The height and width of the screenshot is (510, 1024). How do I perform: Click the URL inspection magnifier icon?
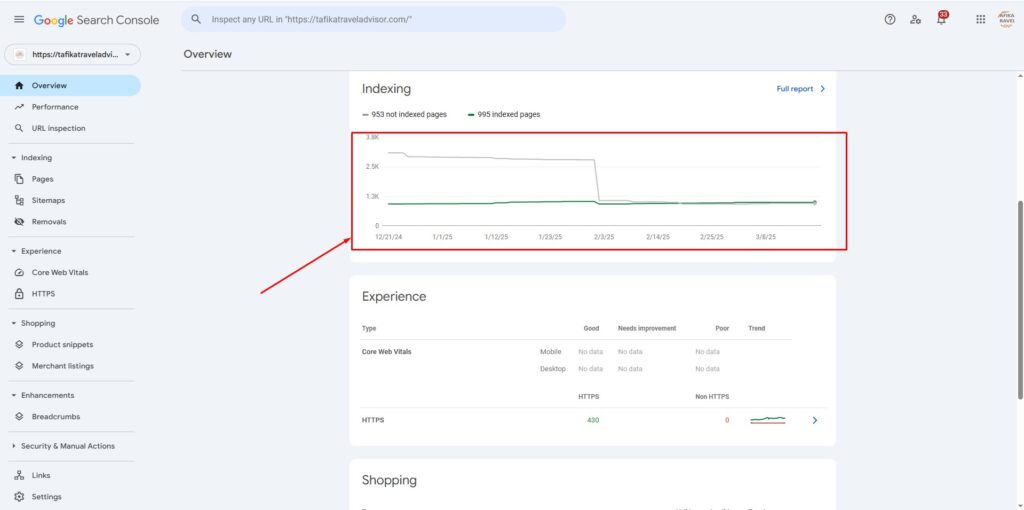[x=19, y=129]
